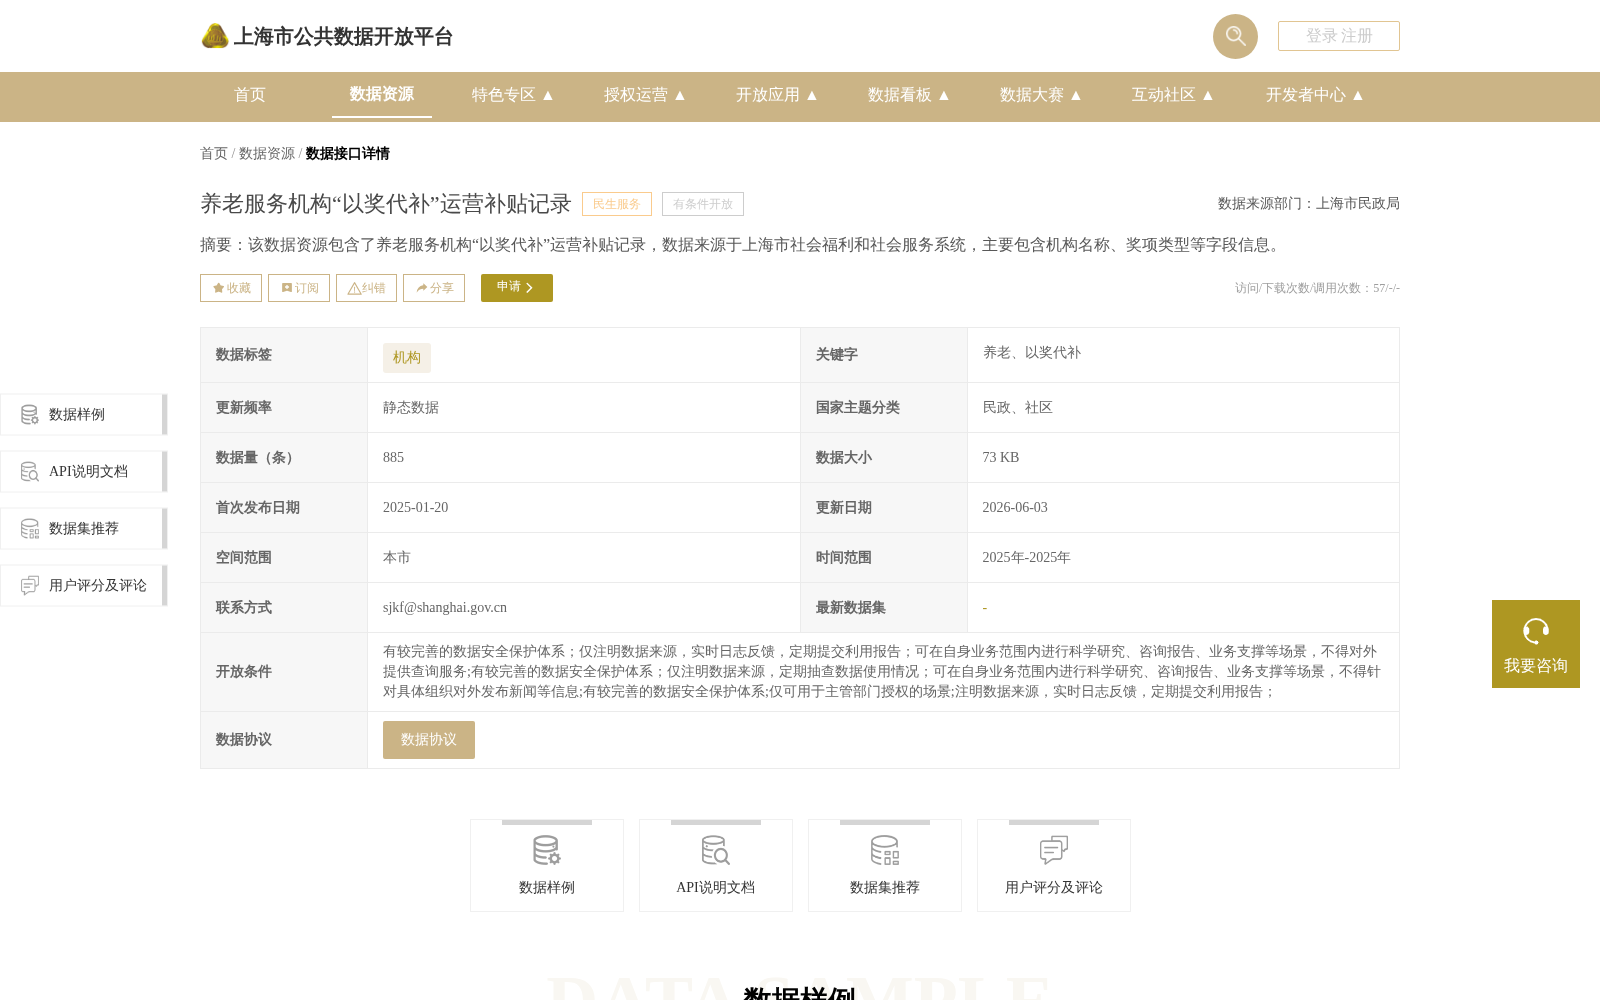Screen dimensions: 1600x1000
Task: Click the 申请 apply button
Action: [517, 288]
